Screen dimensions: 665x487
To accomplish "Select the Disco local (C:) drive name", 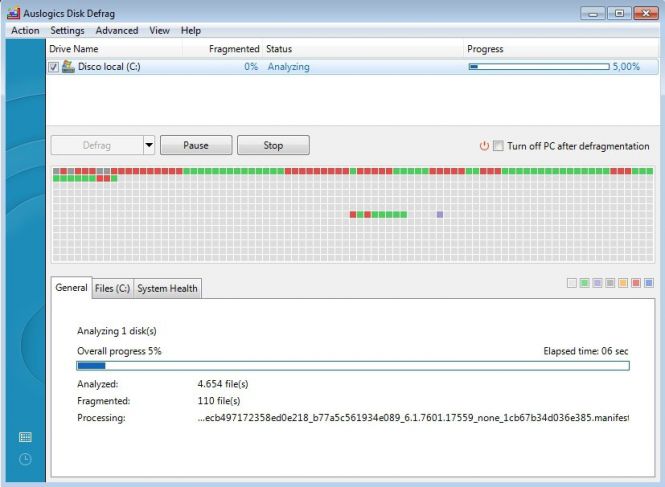I will pos(109,67).
